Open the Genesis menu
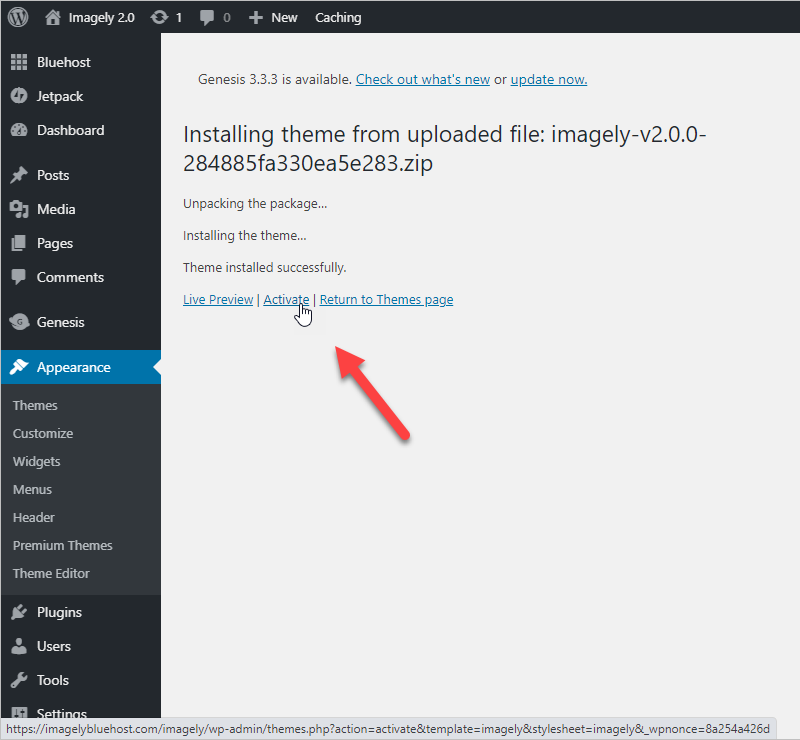Image resolution: width=800 pixels, height=740 pixels. [61, 323]
